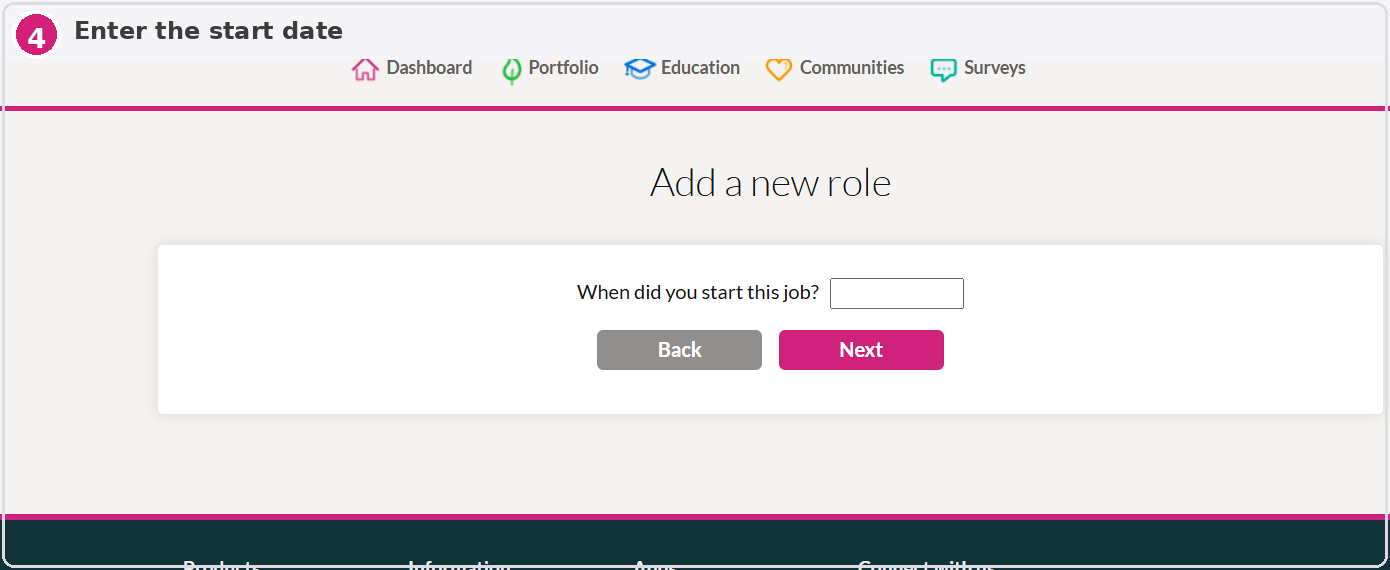1390x570 pixels.
Task: Focus the job start date field
Action: pos(897,294)
